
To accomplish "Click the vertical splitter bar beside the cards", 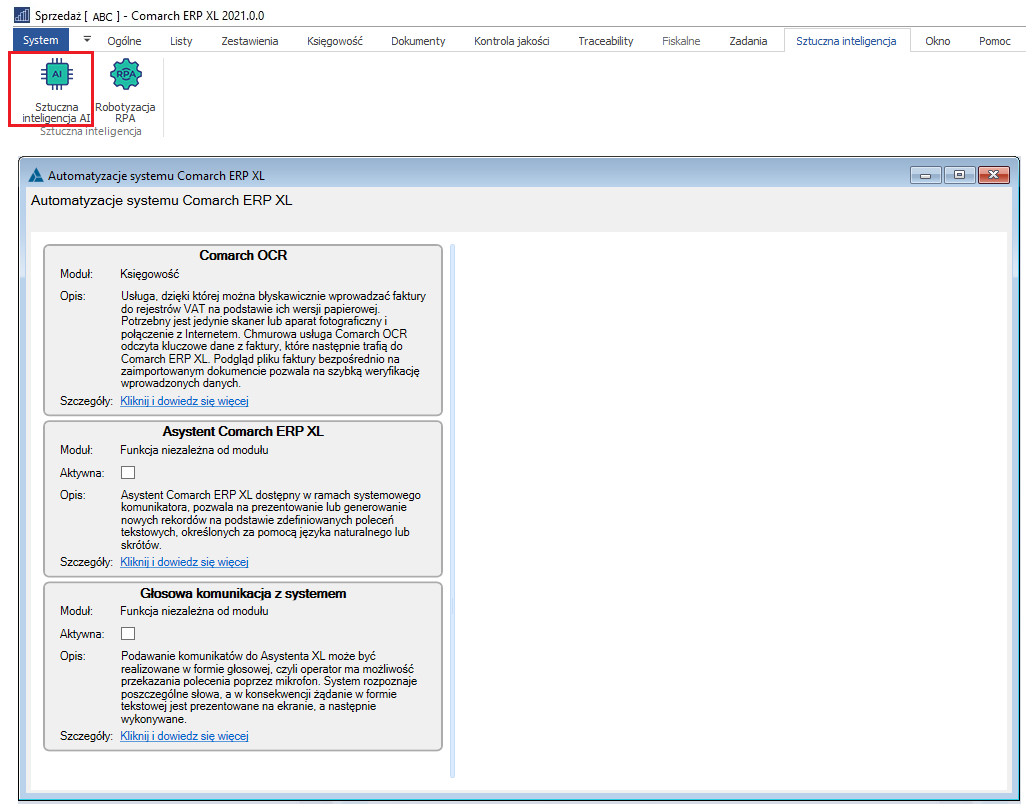I will click(x=452, y=510).
